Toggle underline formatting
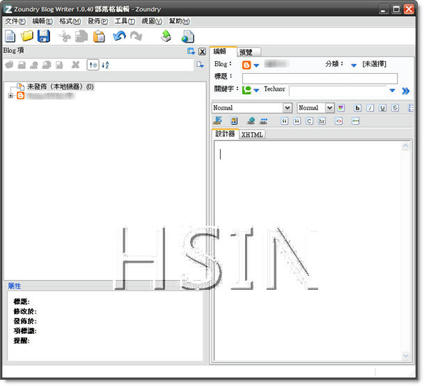 tap(383, 108)
